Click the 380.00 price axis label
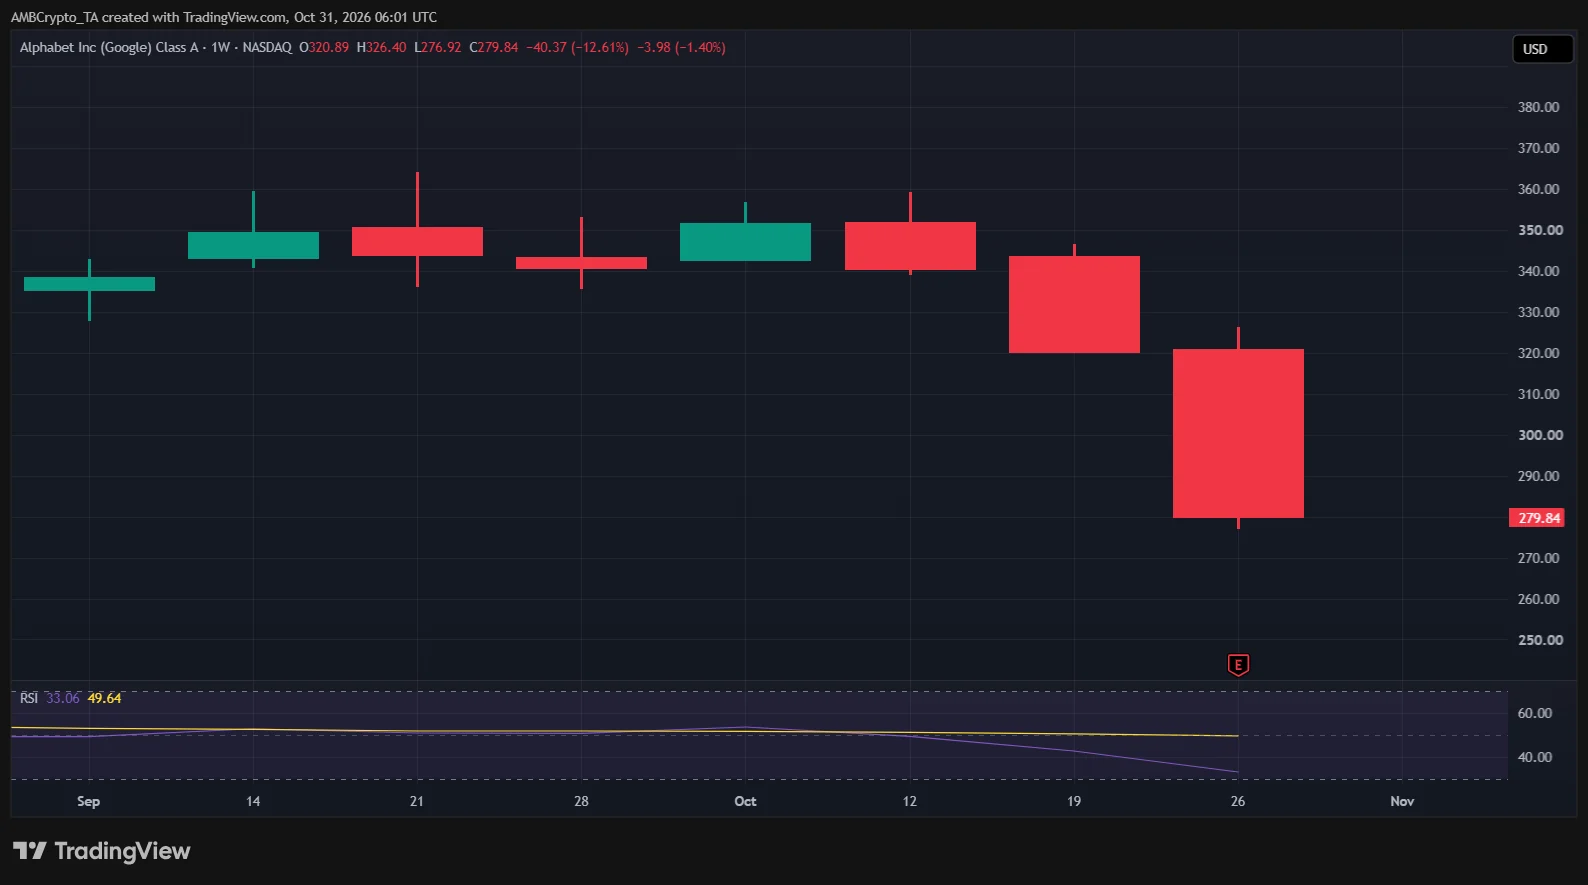The height and width of the screenshot is (885, 1588). pyautogui.click(x=1538, y=107)
